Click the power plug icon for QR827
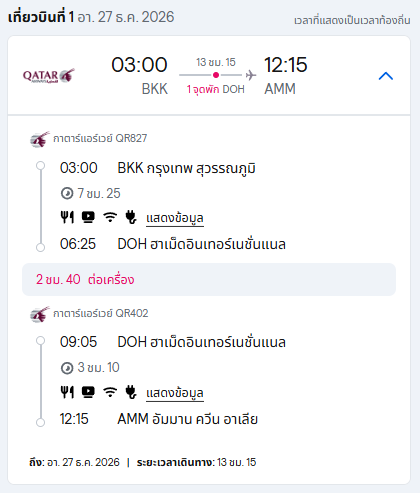 click(x=131, y=217)
